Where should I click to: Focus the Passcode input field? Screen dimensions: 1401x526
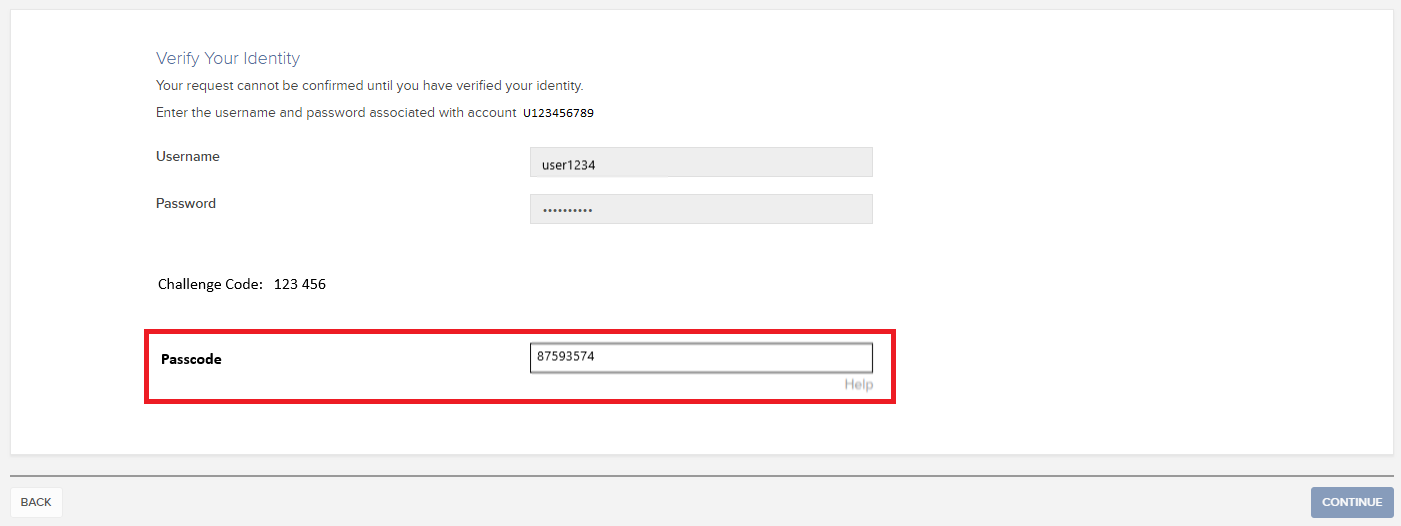pyautogui.click(x=701, y=358)
